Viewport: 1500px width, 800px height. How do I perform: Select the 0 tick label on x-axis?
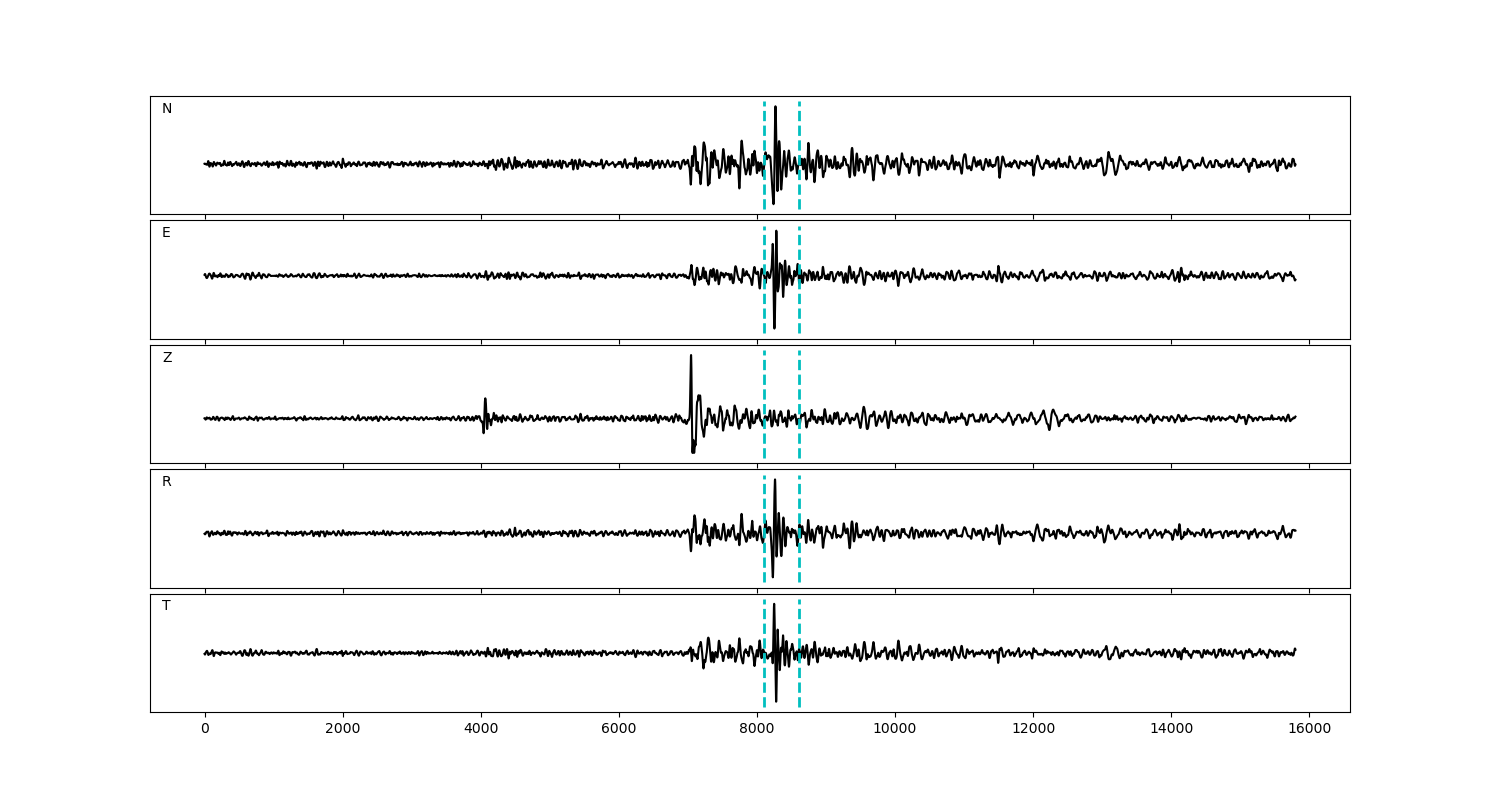click(x=205, y=729)
